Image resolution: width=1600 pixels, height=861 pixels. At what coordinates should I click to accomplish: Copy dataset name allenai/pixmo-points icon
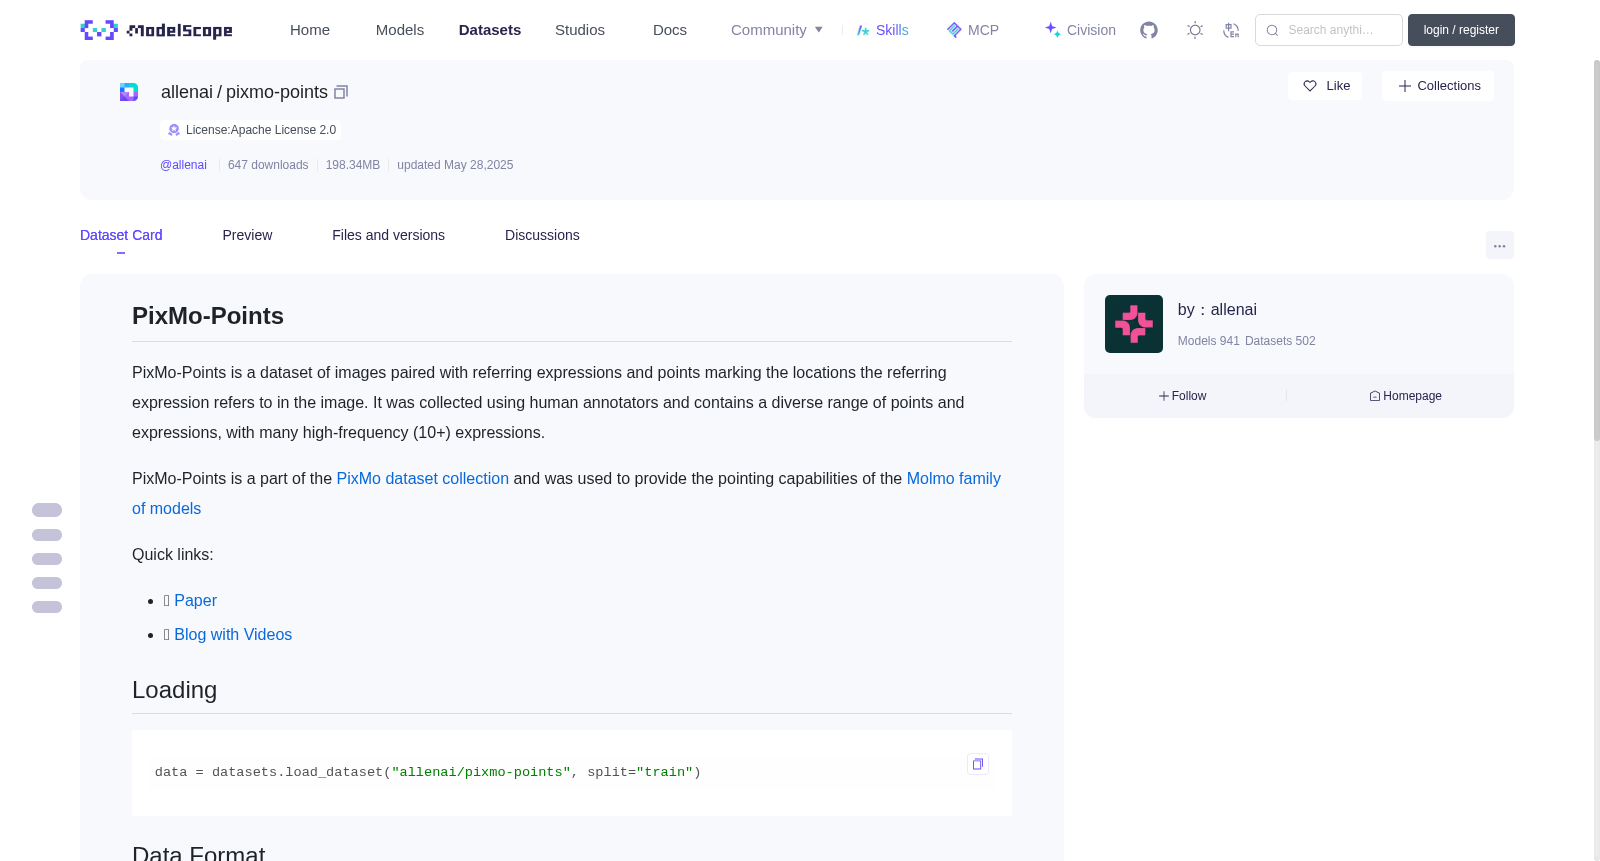click(x=341, y=92)
